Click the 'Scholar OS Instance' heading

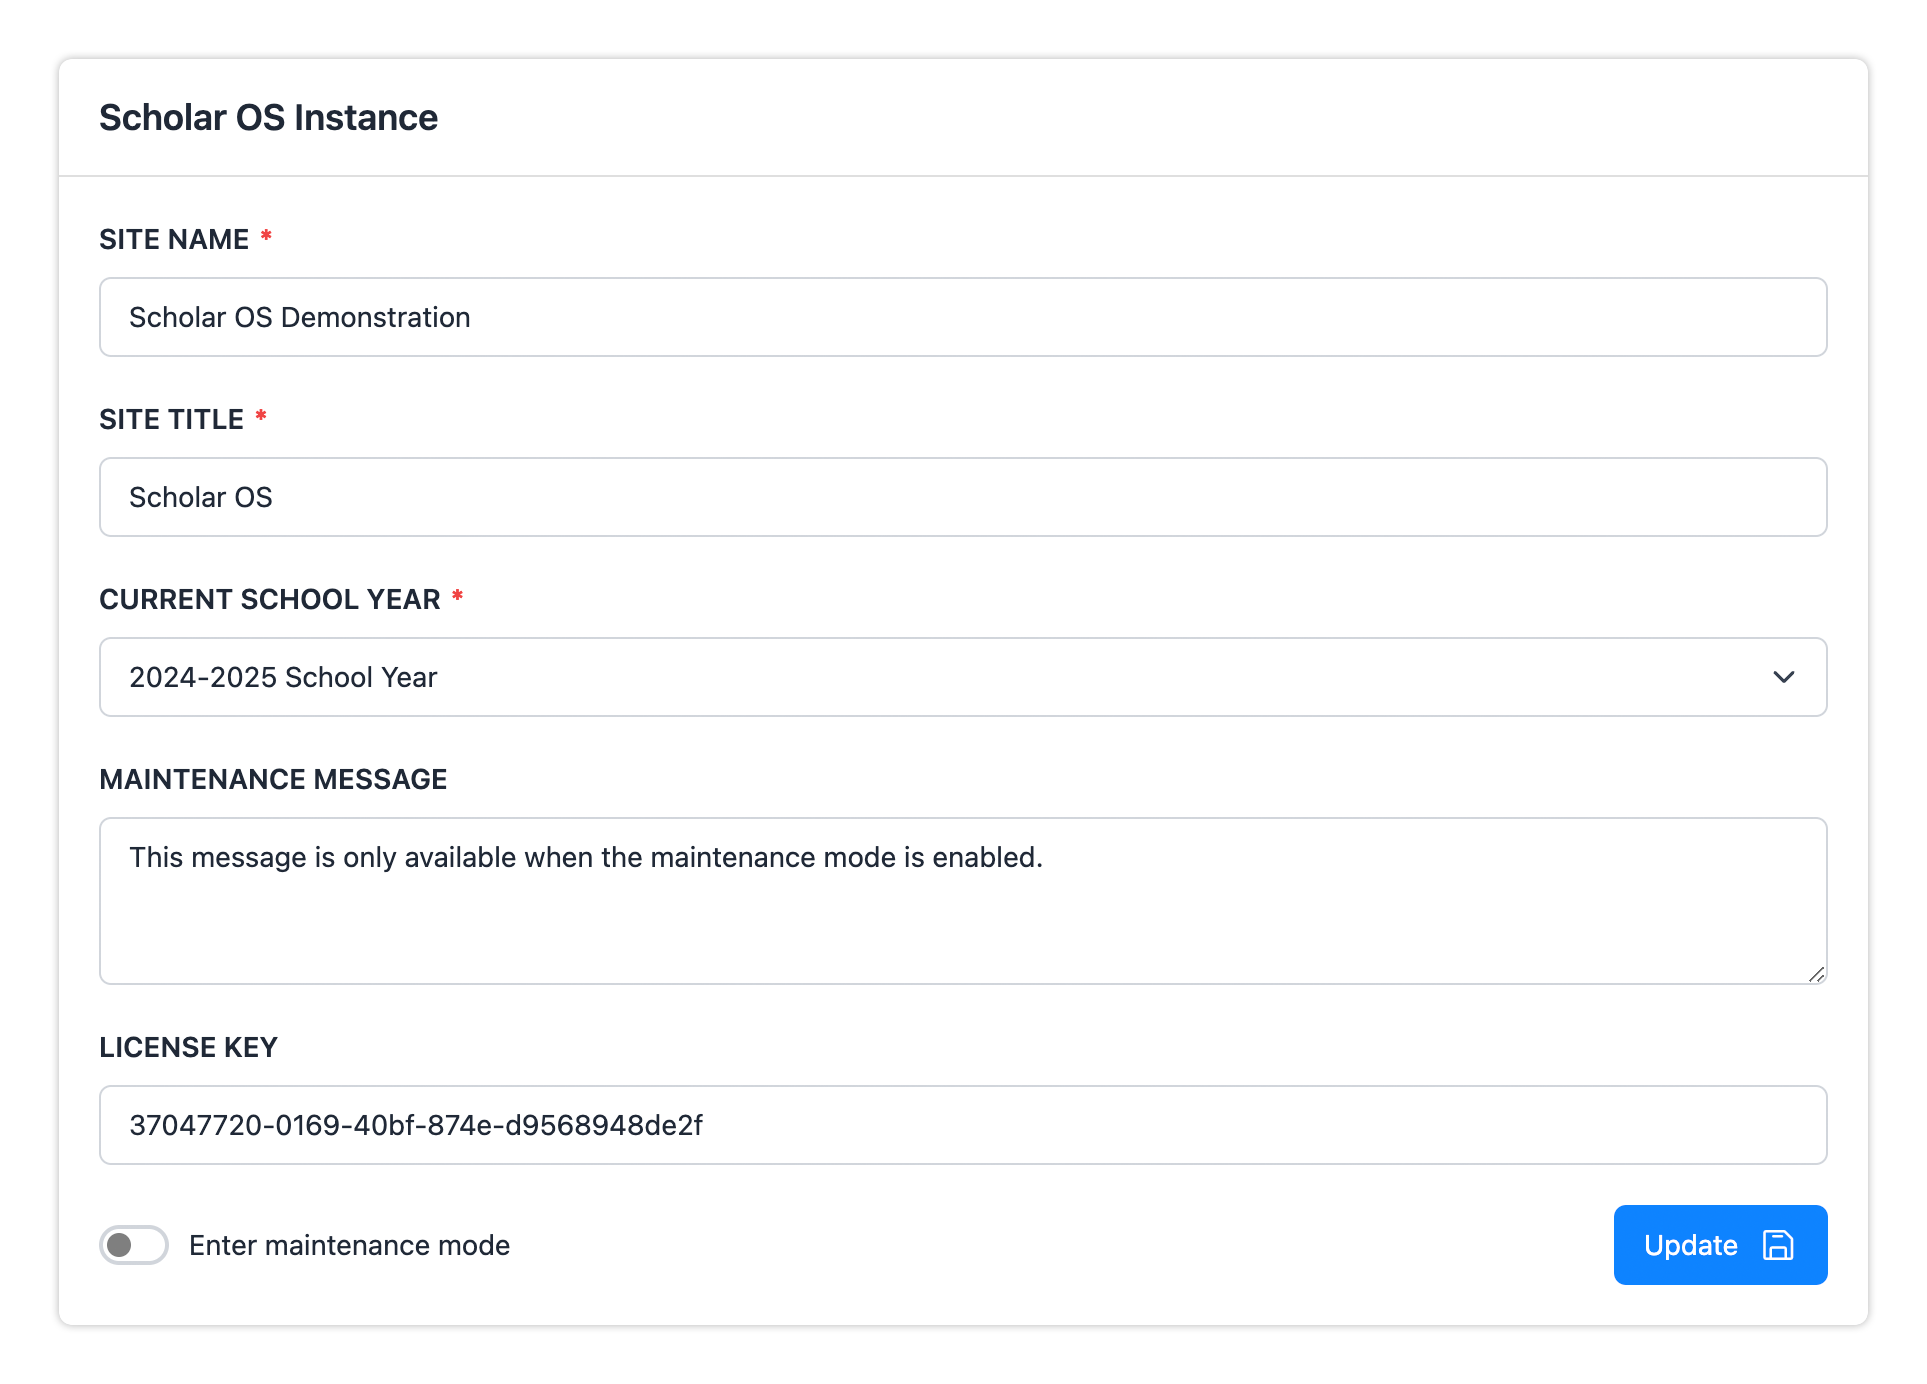[x=268, y=117]
